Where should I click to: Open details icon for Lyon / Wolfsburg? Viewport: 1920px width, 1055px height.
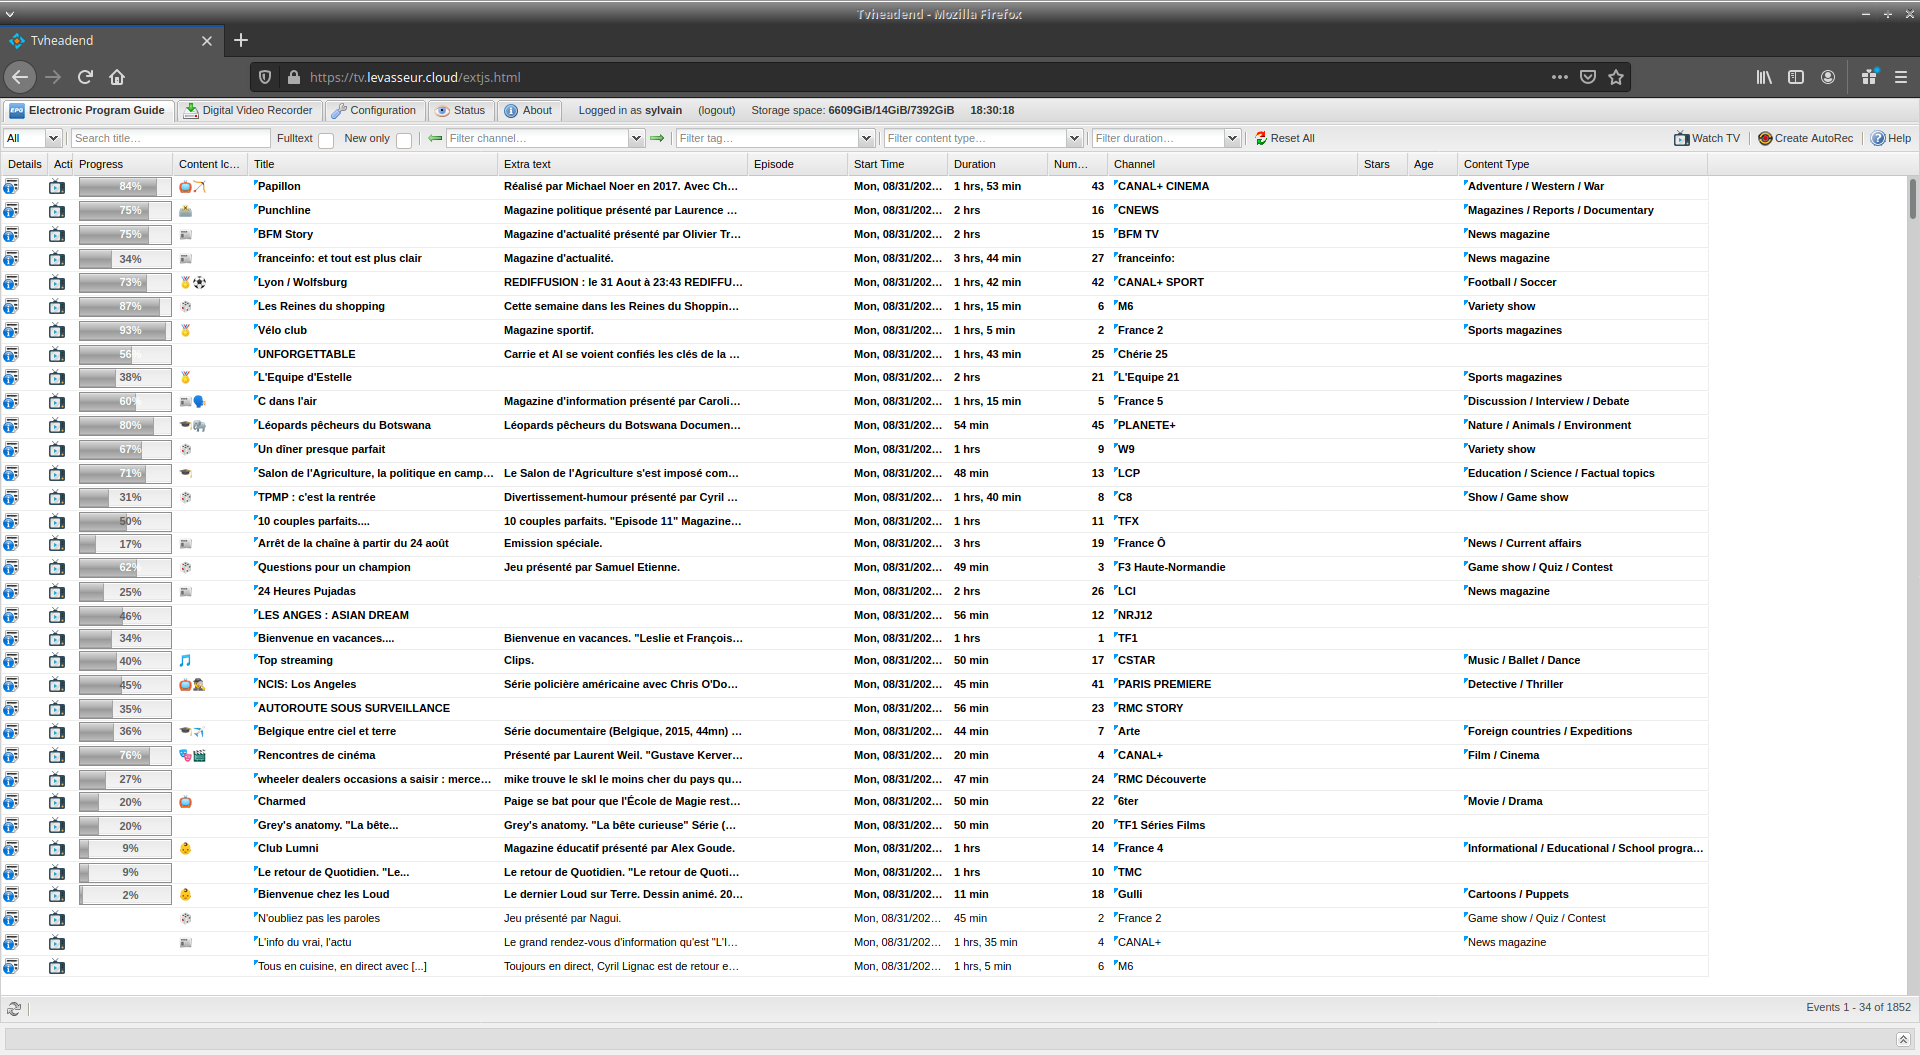coord(11,283)
